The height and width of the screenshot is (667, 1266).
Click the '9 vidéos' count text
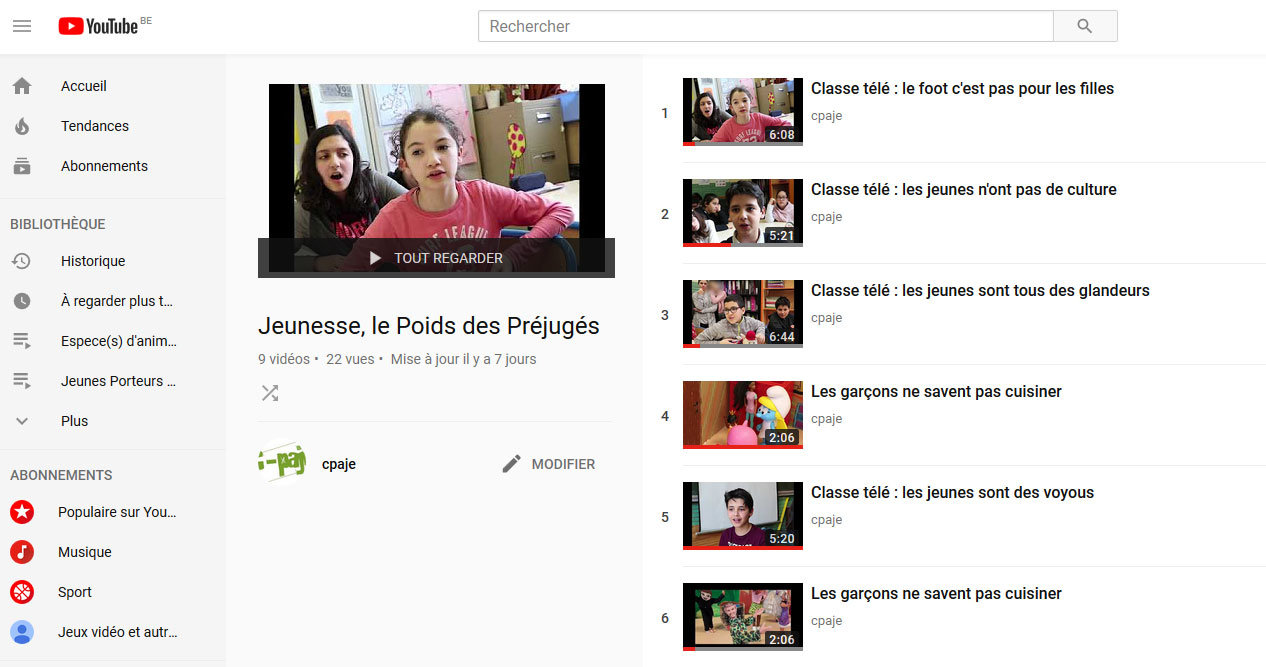point(284,359)
